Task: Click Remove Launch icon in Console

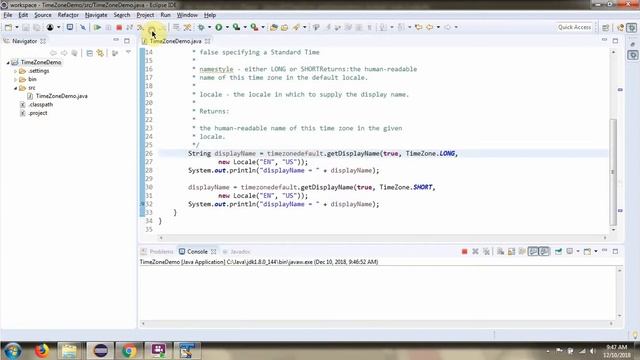Action: coord(475,251)
